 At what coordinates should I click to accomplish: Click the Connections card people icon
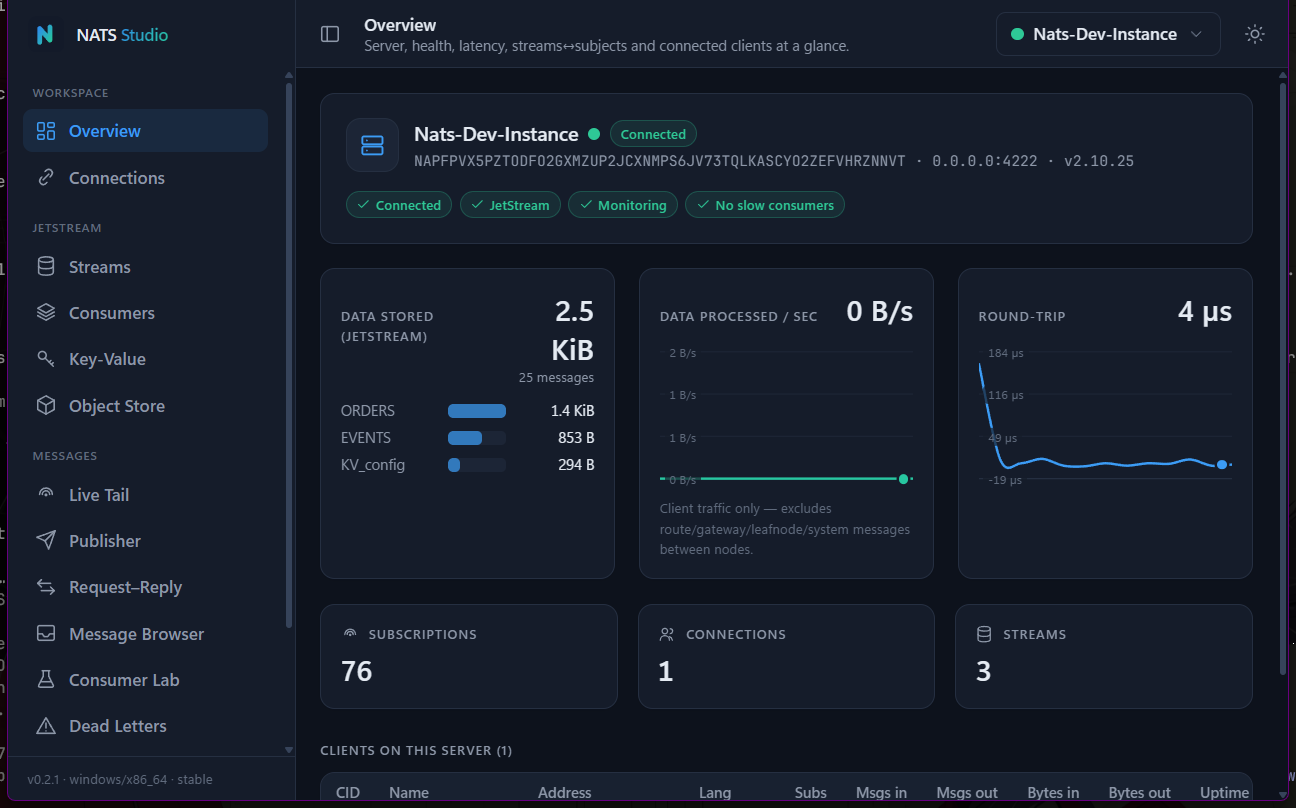(667, 634)
